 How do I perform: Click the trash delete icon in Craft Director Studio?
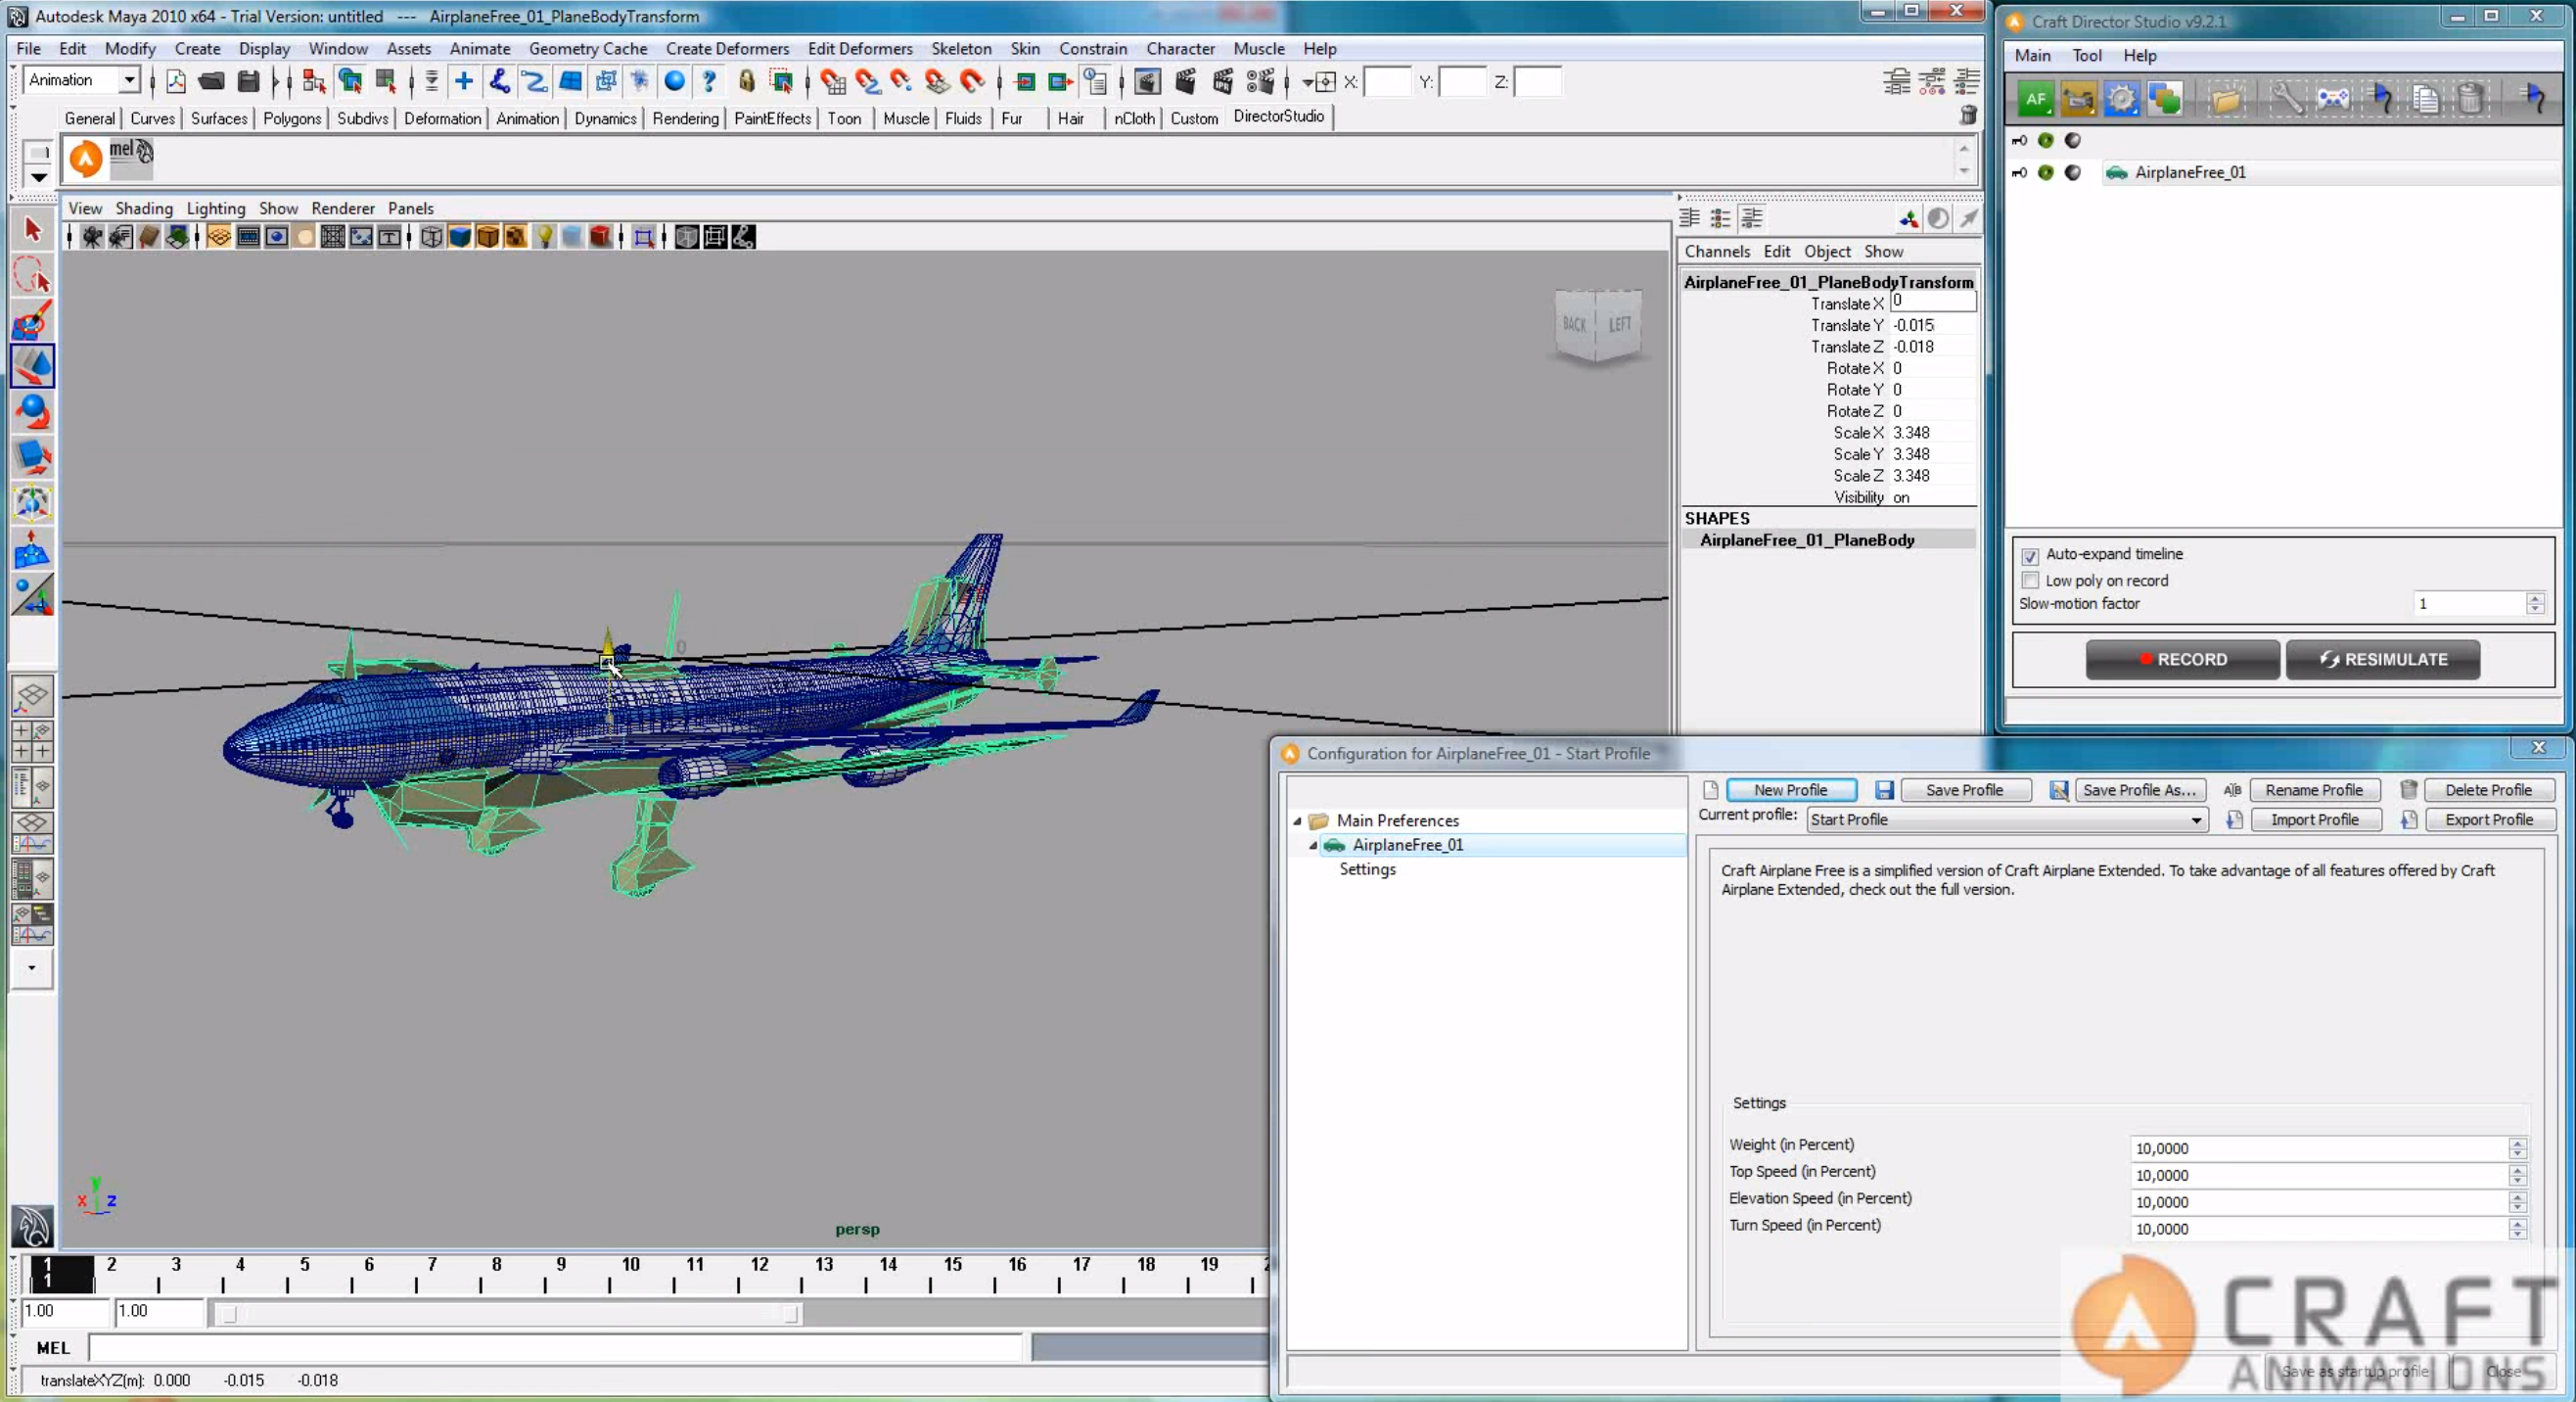(x=2470, y=99)
